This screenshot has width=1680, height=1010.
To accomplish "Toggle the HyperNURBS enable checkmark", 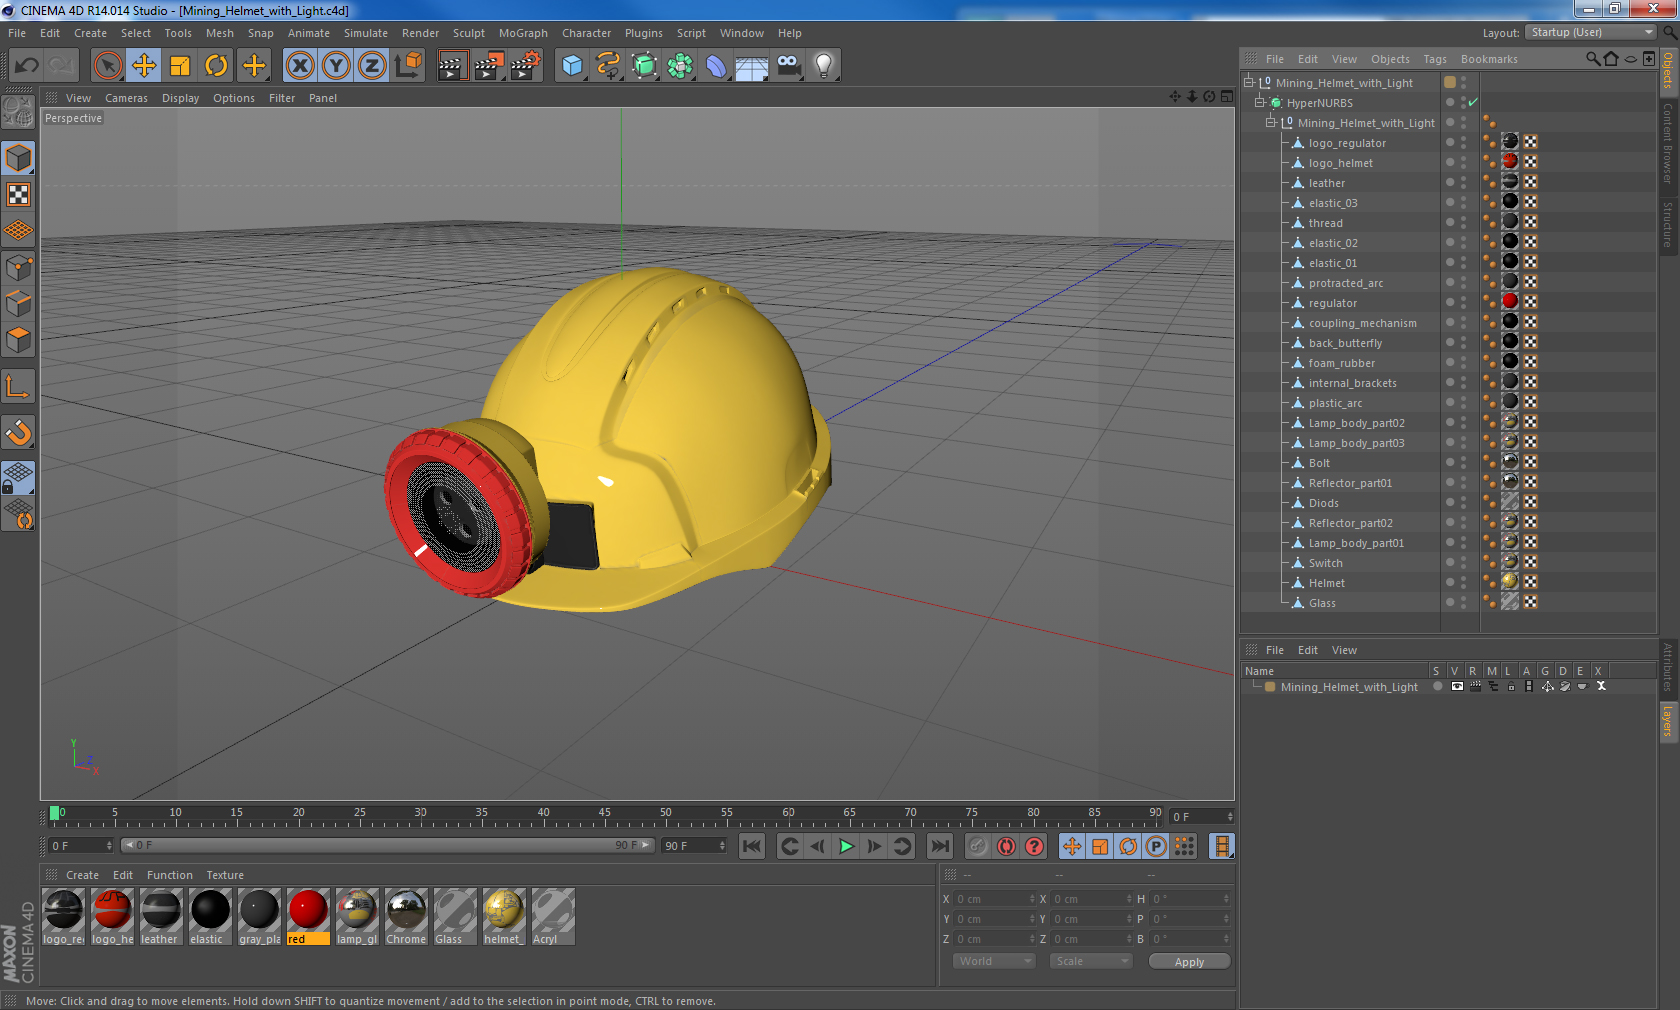I will click(x=1473, y=102).
